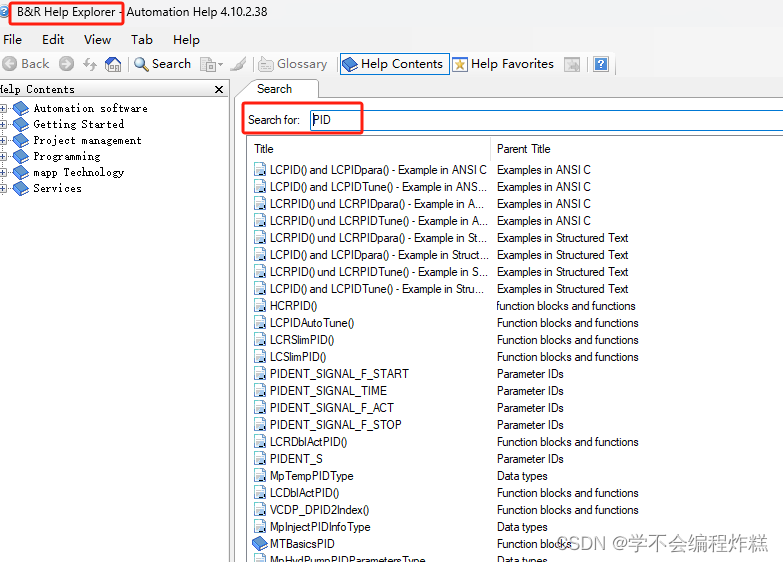This screenshot has height=562, width=783.
Task: Select the Services book icon
Action: [x=21, y=188]
